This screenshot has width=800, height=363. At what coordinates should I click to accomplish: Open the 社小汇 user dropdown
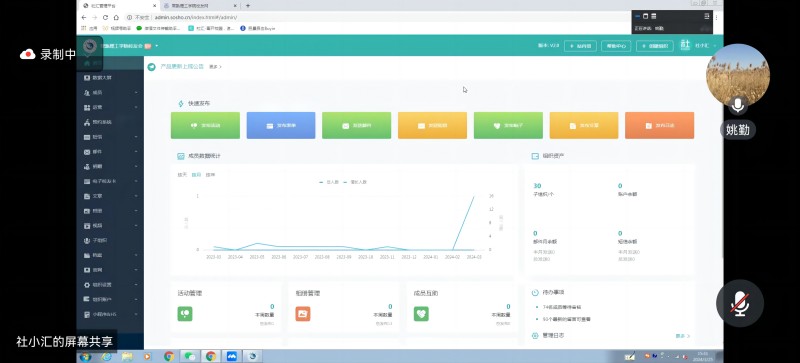[706, 45]
